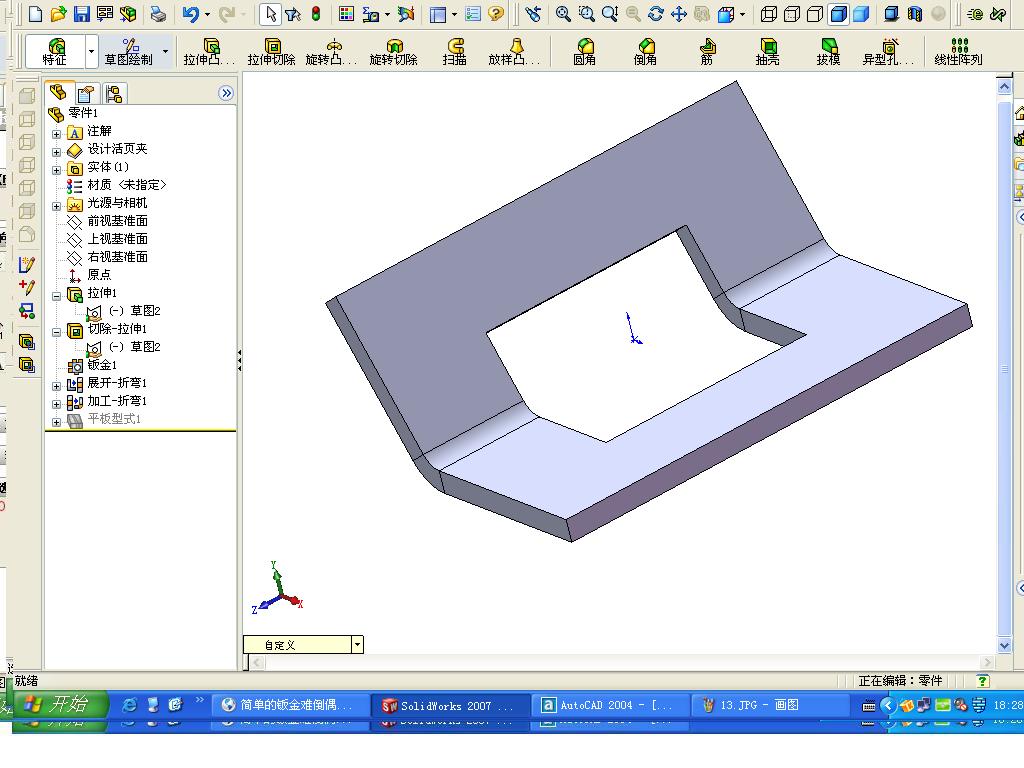This screenshot has height=768, width=1024.
Task: Select the arrow Select tool
Action: pyautogui.click(x=270, y=14)
